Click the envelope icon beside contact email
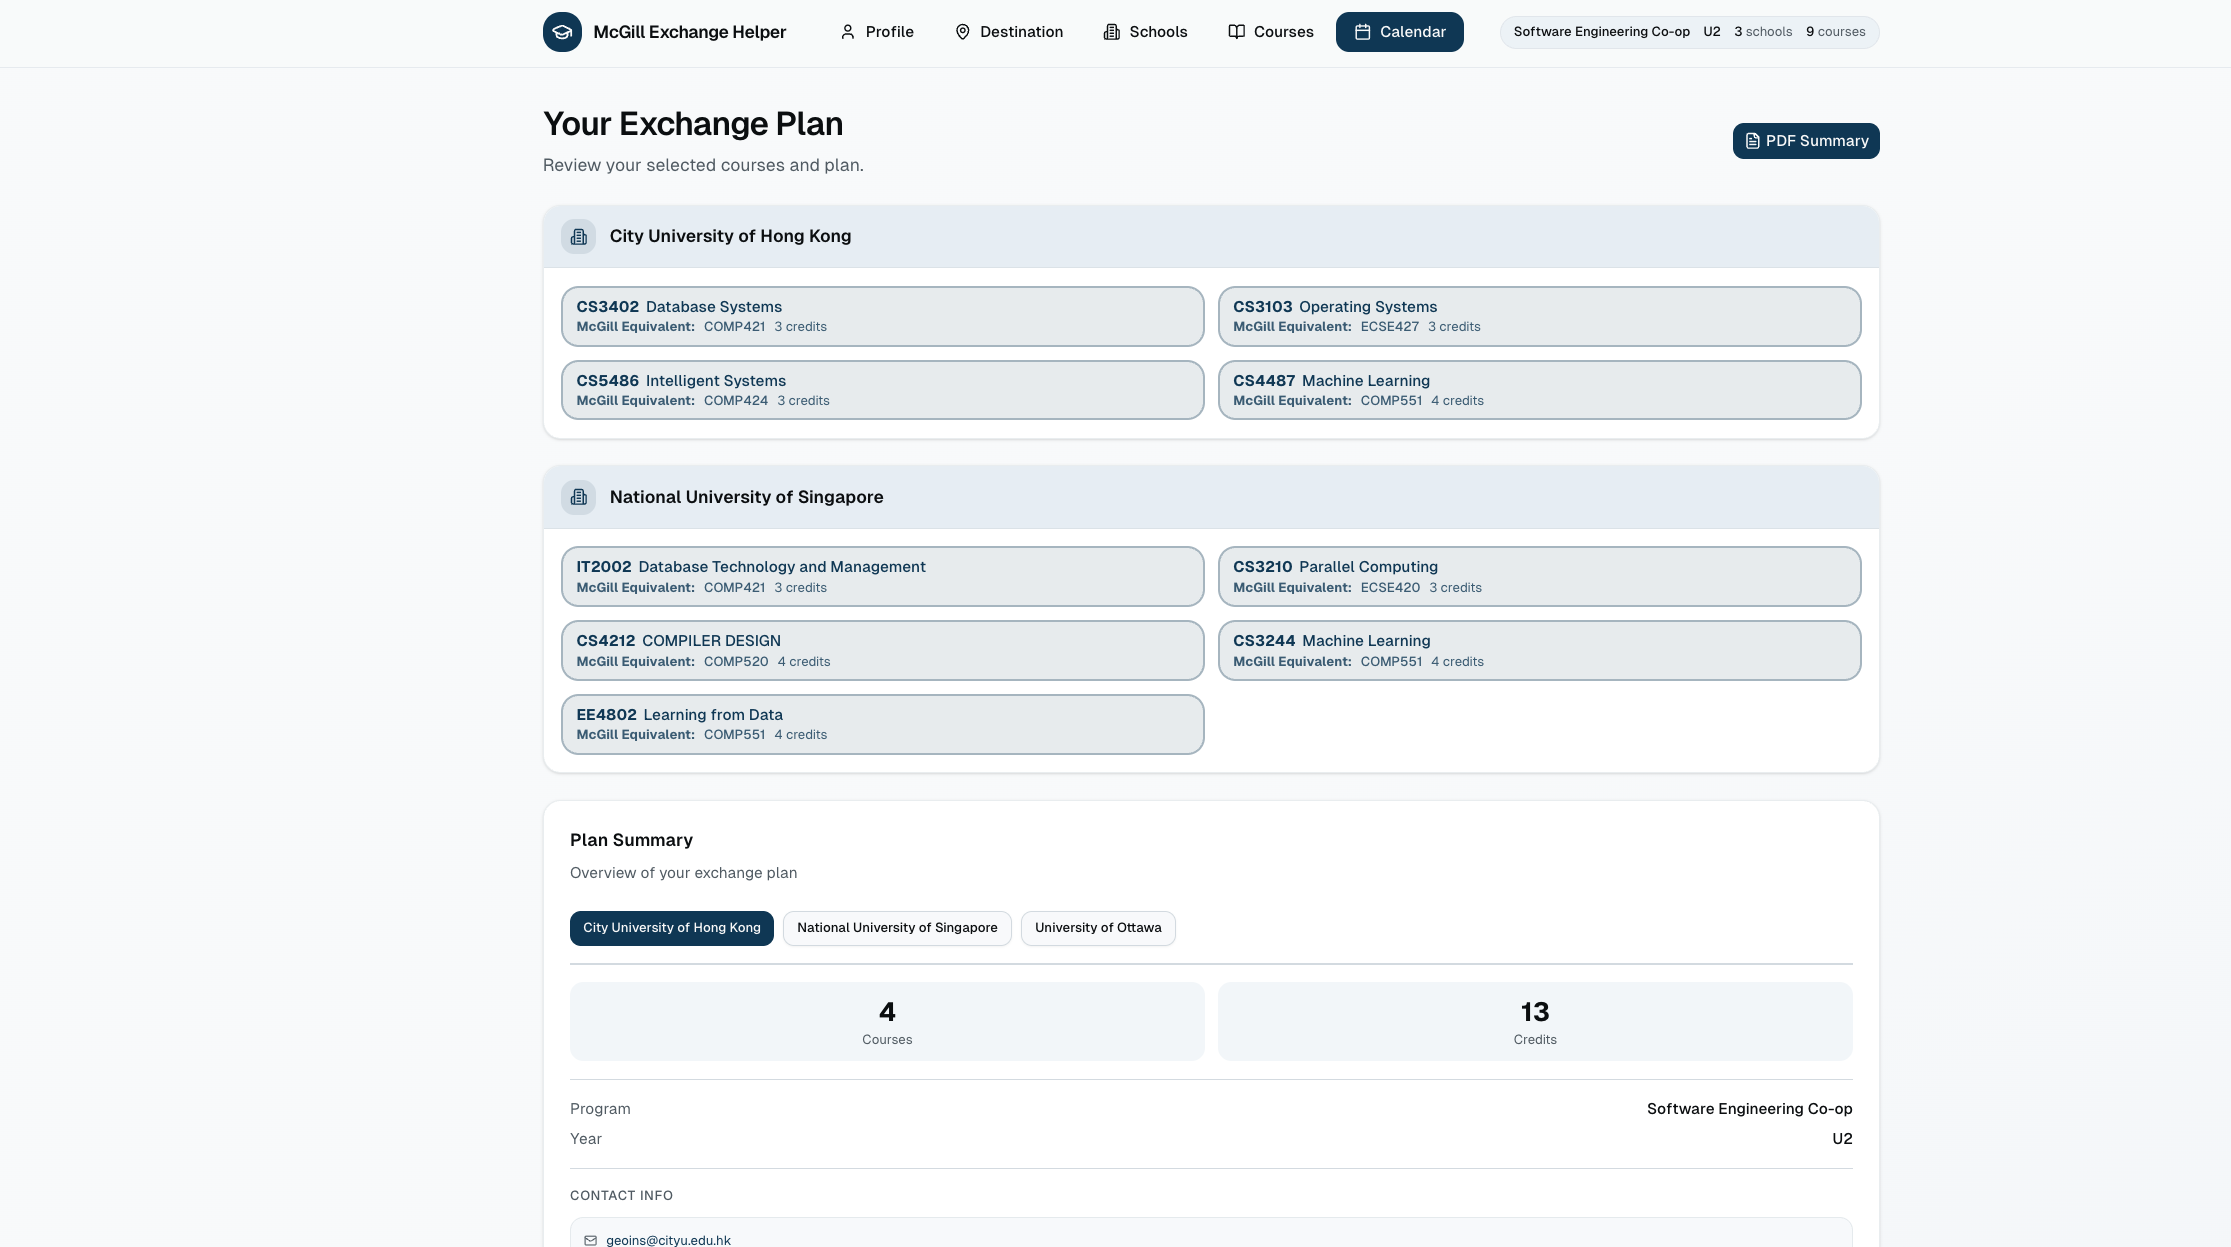2231x1247 pixels. (x=591, y=1240)
